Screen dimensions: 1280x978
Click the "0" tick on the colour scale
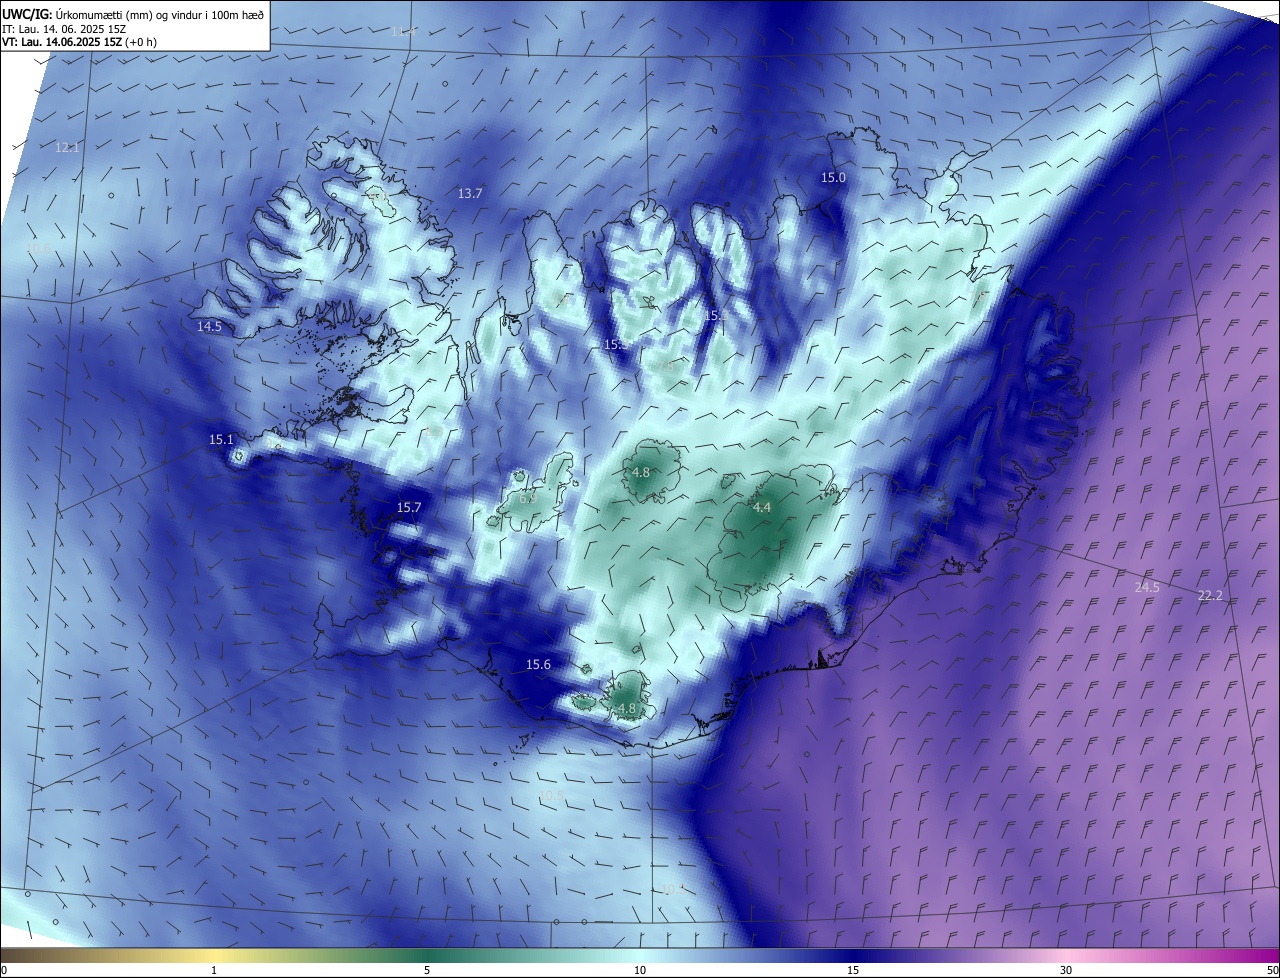(x=4, y=970)
